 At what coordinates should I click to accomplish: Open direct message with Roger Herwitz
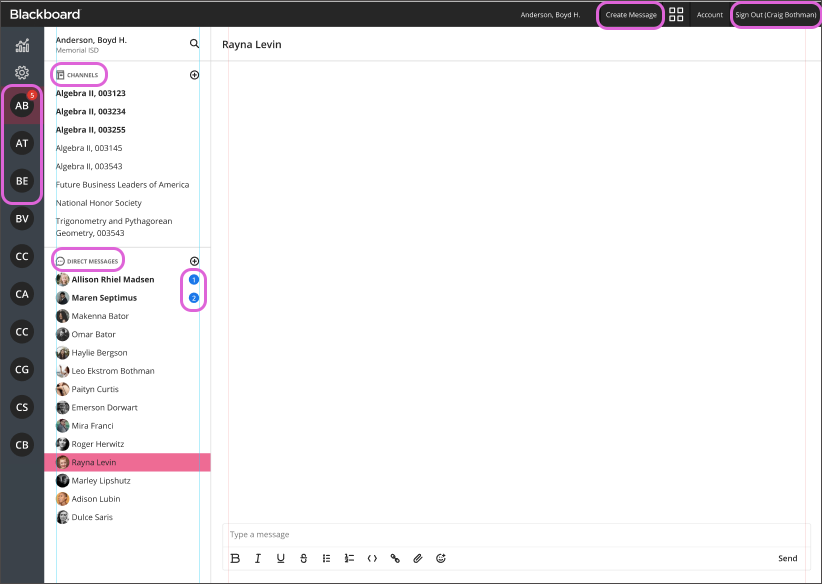(x=98, y=444)
